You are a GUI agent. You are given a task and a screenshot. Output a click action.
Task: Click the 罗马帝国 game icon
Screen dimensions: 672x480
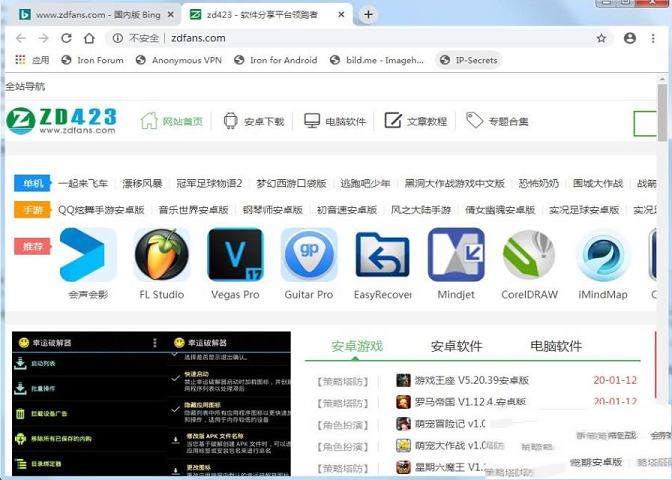tap(403, 402)
